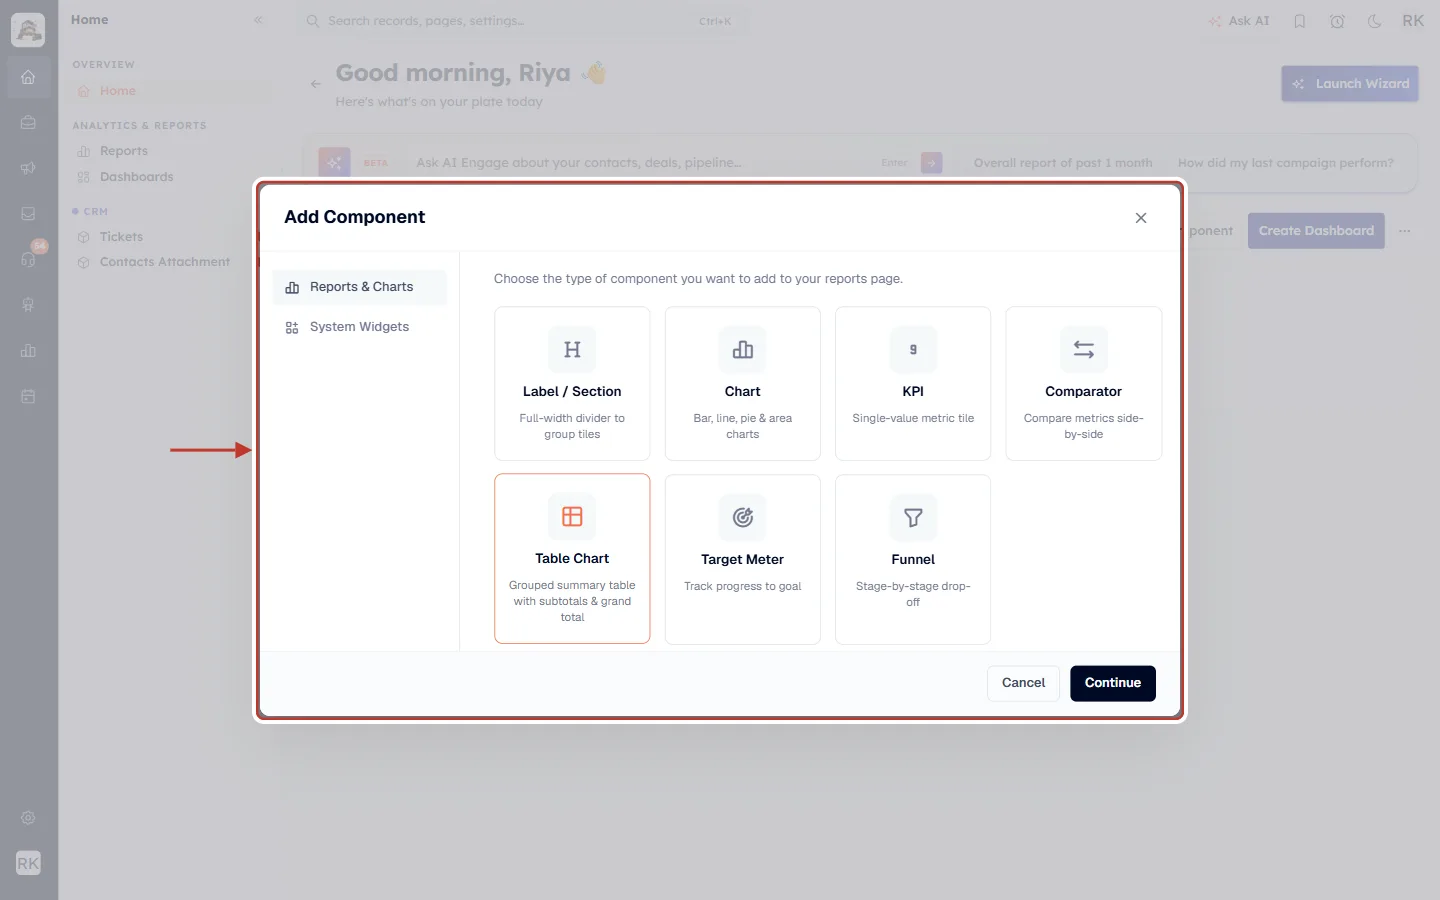Choose the Chart component card
This screenshot has width=1440, height=900.
742,383
